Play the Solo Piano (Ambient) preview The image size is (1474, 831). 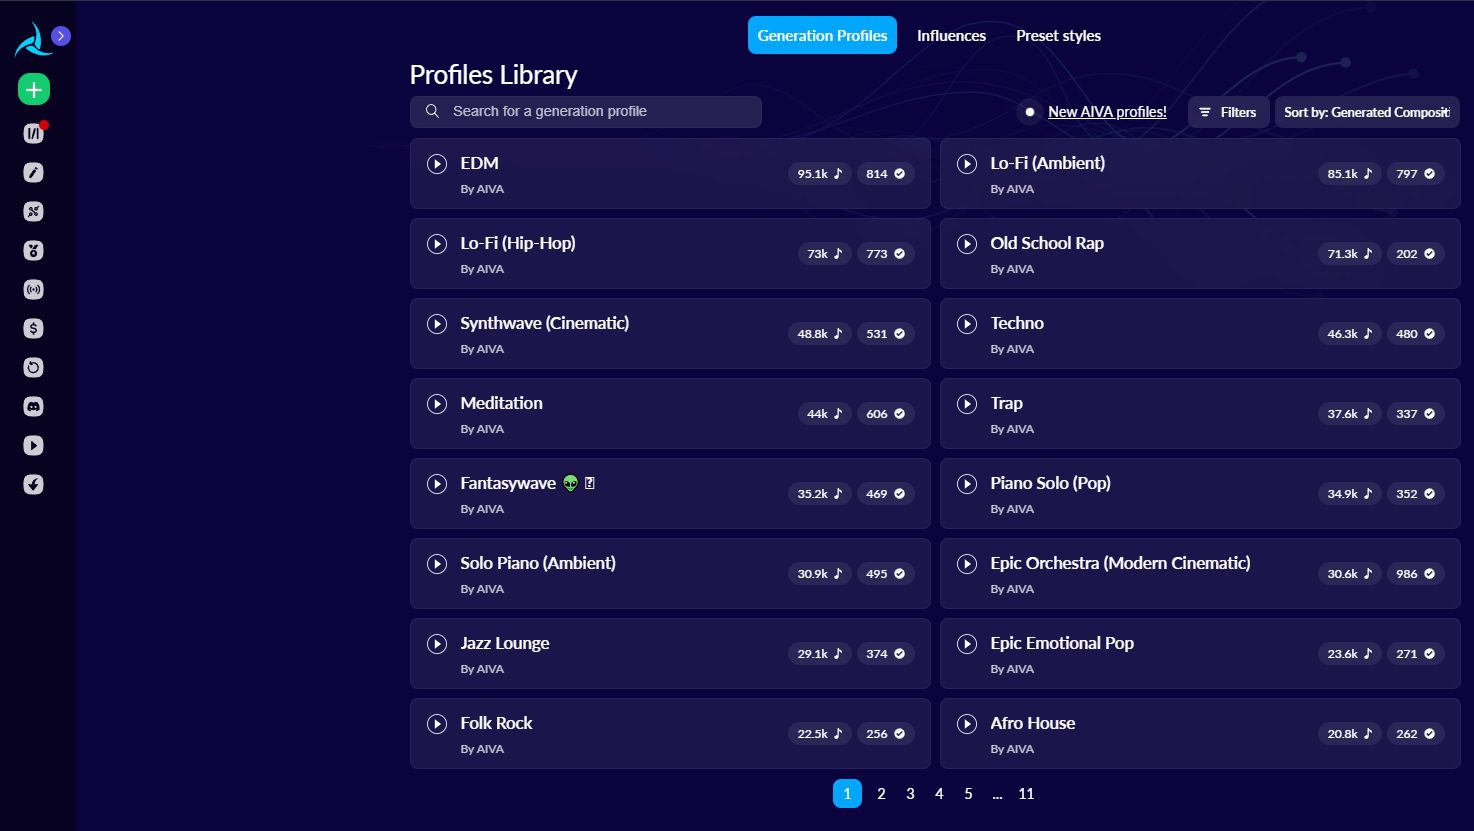[437, 564]
